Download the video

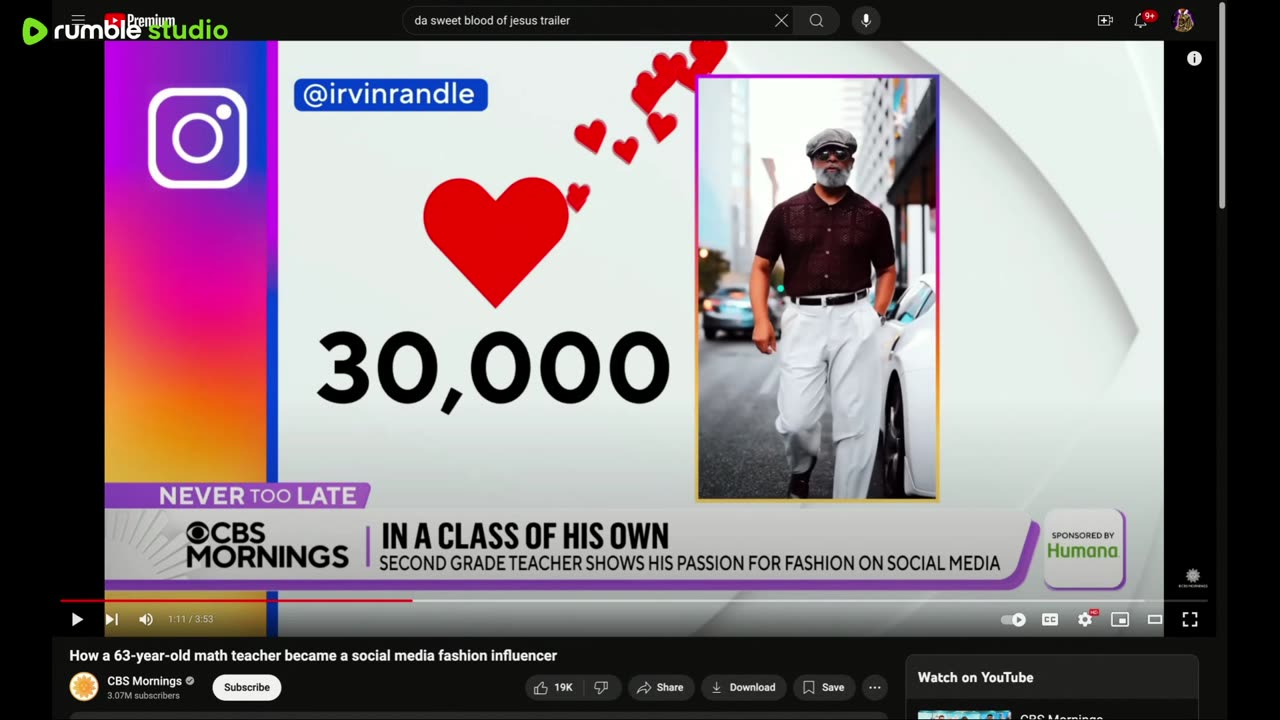[x=743, y=687]
